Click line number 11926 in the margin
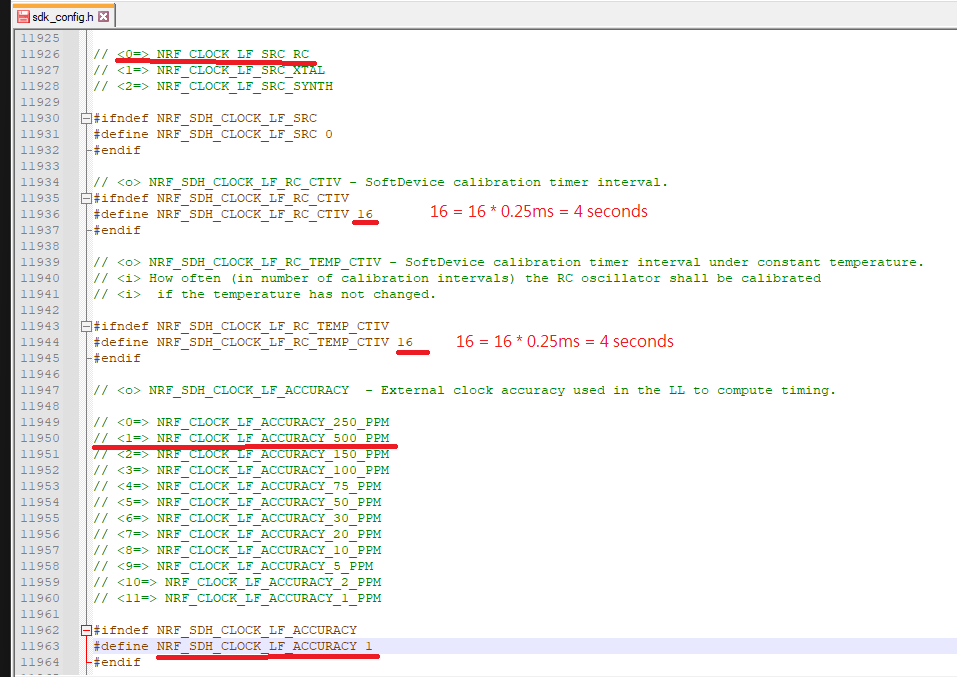The image size is (957, 677). [40, 54]
